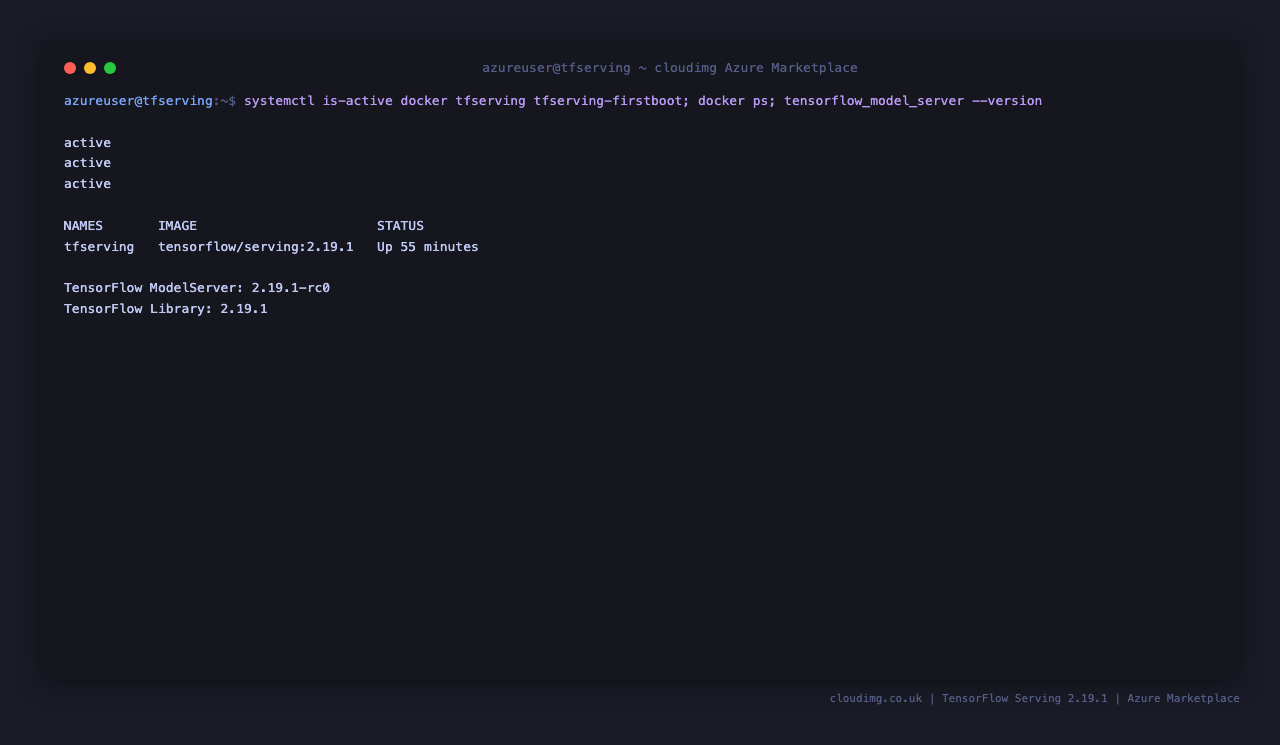Click 'docker ps;' in the command line
This screenshot has width=1280, height=745.
pos(737,101)
